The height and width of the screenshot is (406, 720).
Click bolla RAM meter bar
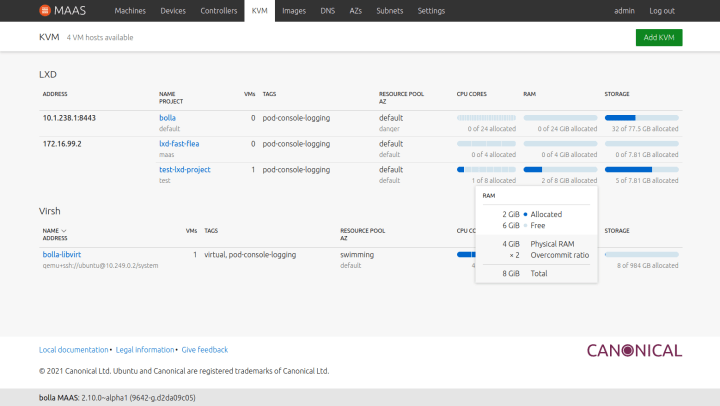[x=560, y=118]
